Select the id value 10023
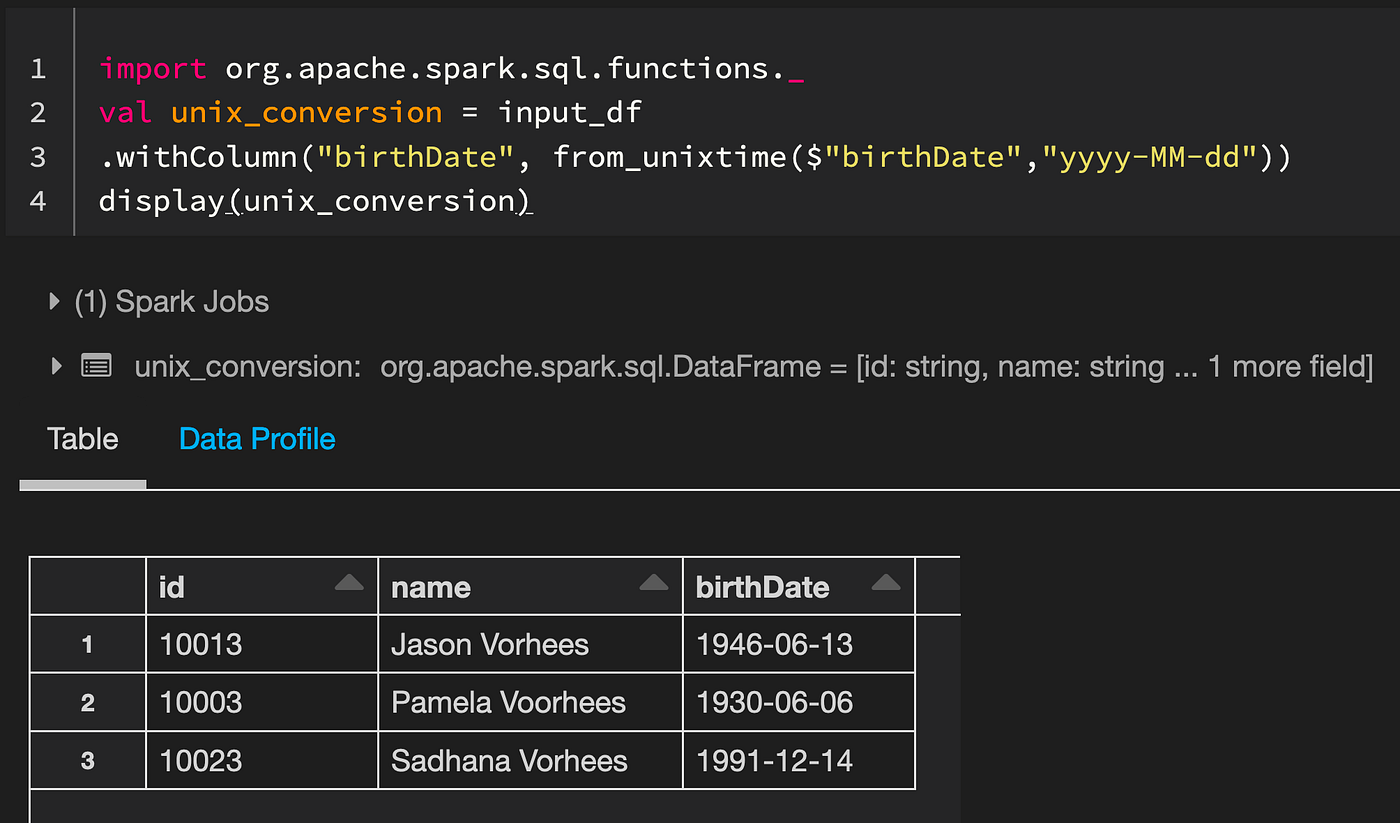Image resolution: width=1400 pixels, height=823 pixels. 201,760
